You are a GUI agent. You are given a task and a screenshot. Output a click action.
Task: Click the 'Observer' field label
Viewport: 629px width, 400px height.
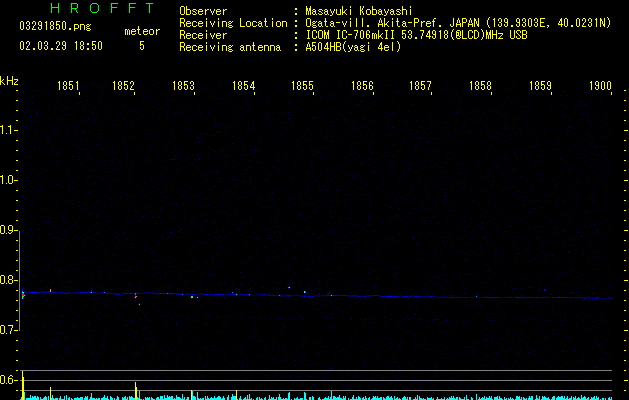[203, 11]
